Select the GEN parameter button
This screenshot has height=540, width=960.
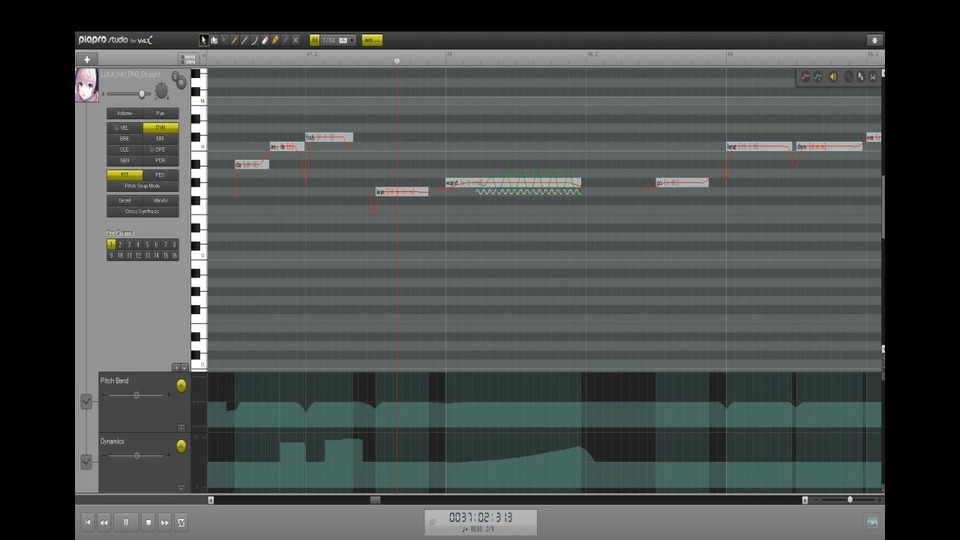tap(124, 160)
